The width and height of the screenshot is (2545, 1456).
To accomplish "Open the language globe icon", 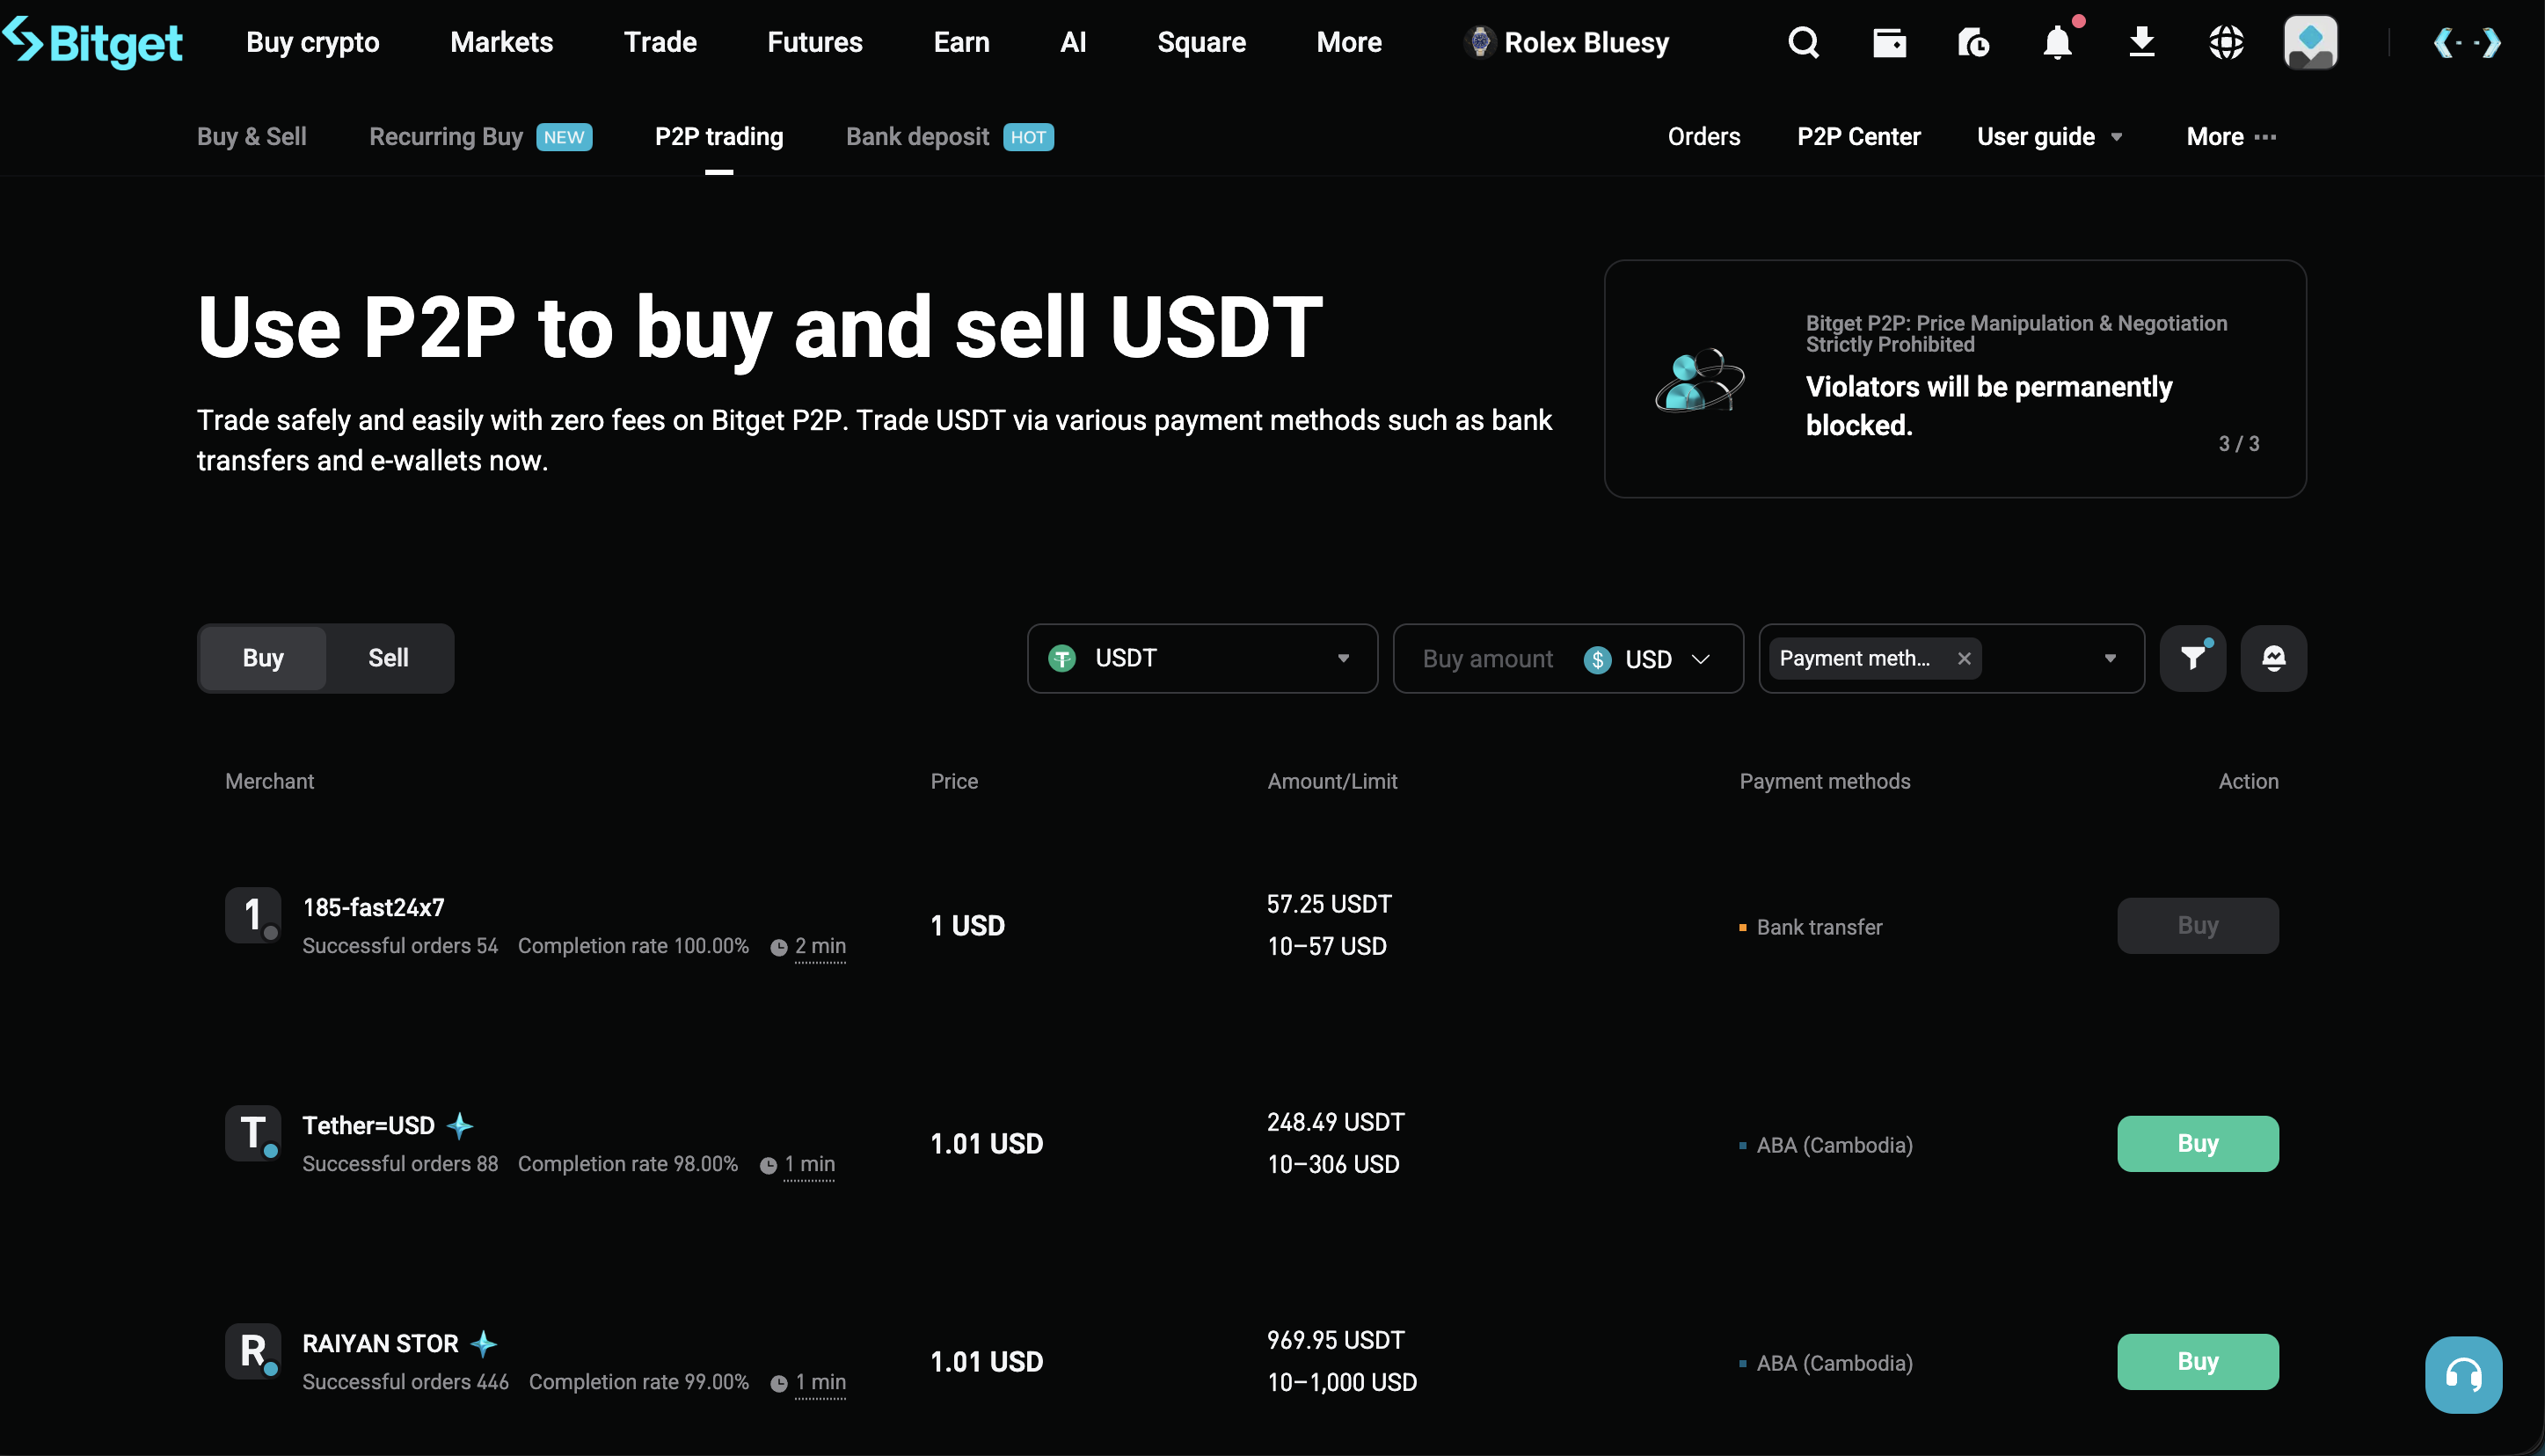I will tap(2226, 42).
